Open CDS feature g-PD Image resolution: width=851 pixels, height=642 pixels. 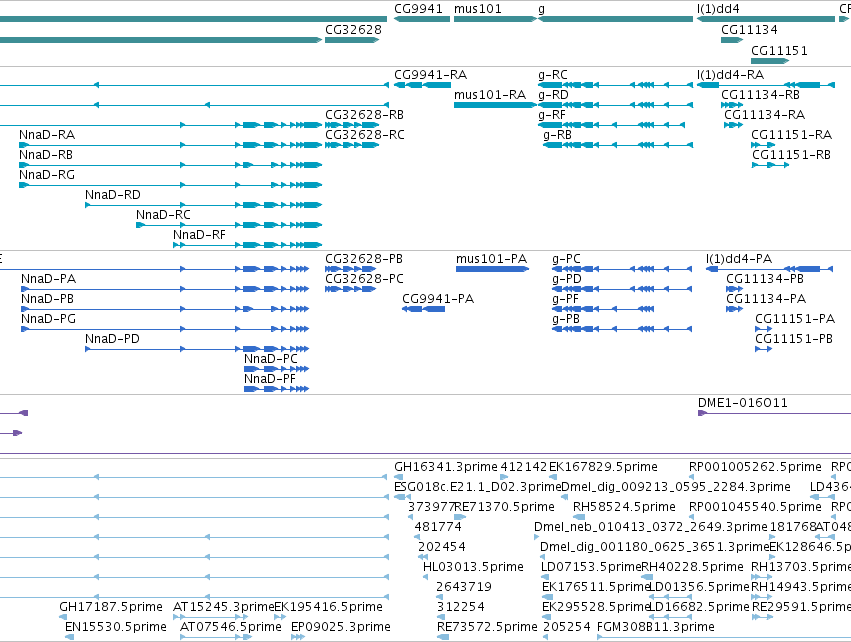(x=567, y=279)
